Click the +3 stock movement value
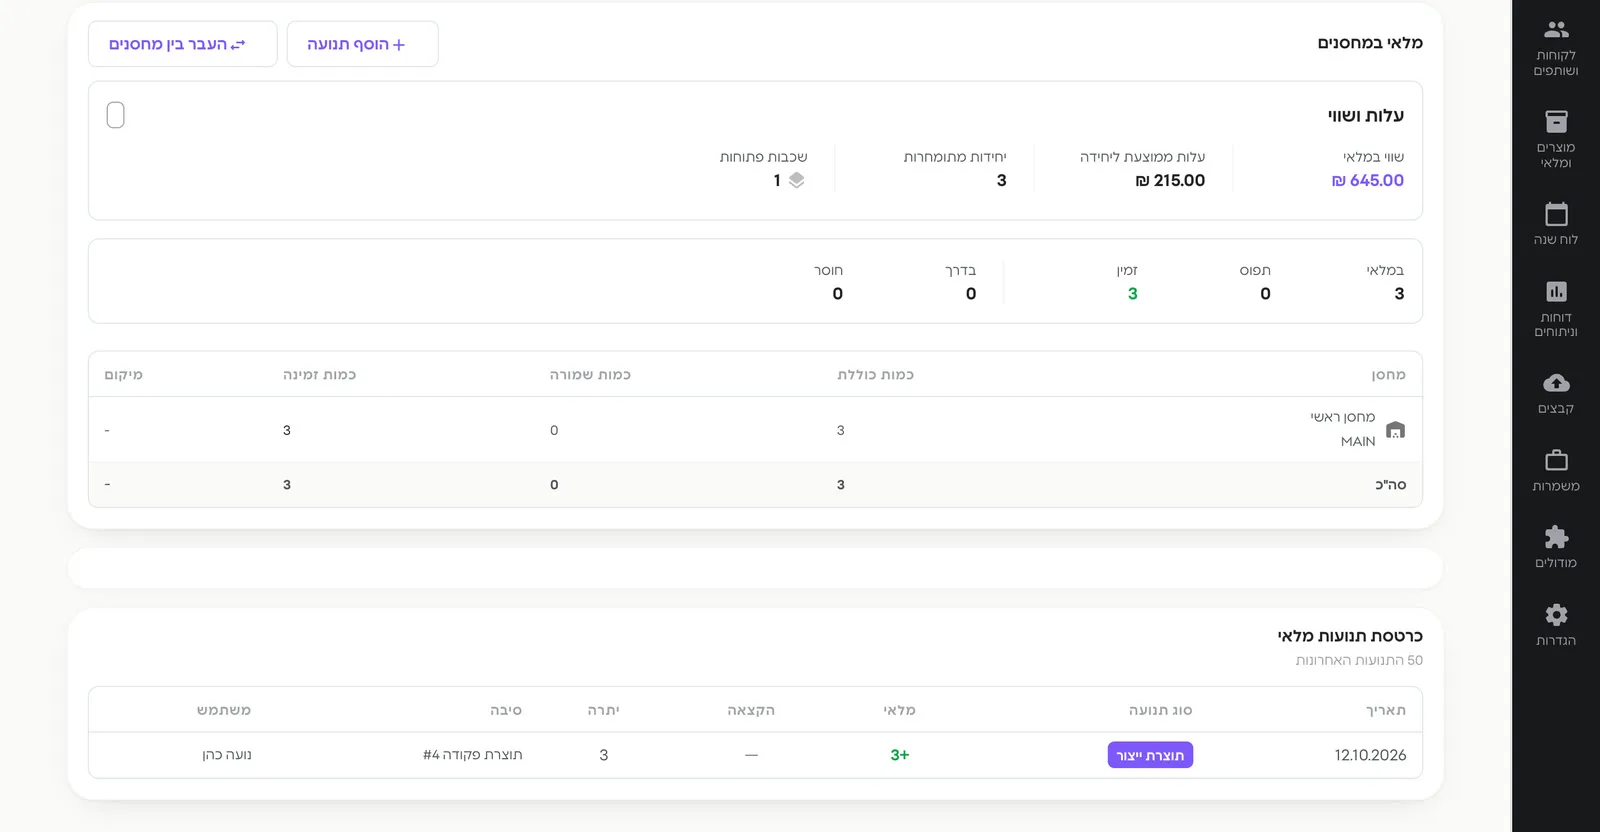The image size is (1600, 832). coord(900,755)
